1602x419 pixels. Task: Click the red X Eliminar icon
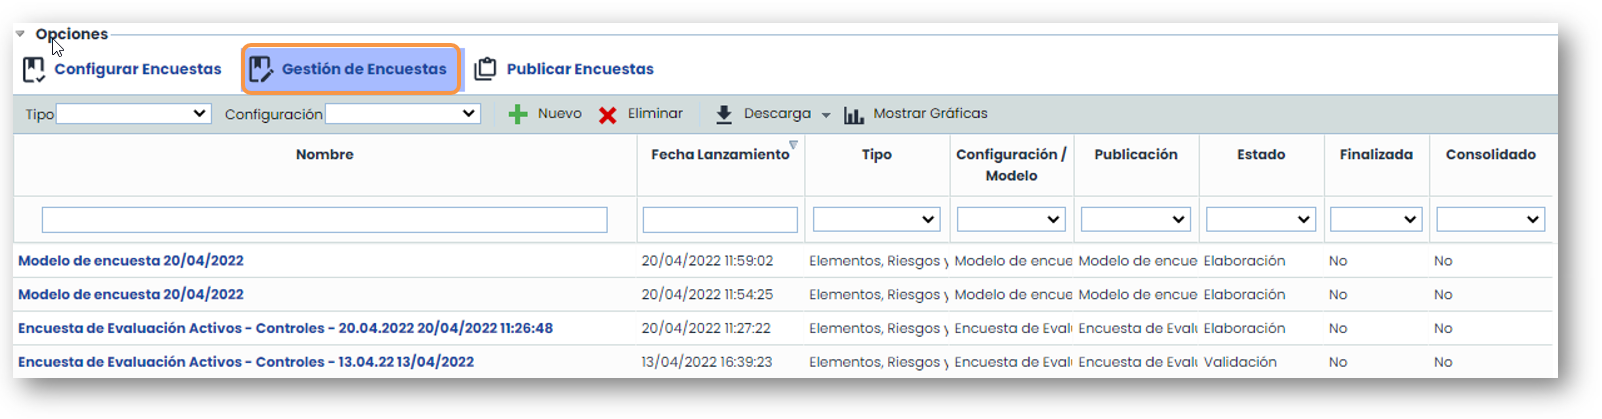point(607,115)
